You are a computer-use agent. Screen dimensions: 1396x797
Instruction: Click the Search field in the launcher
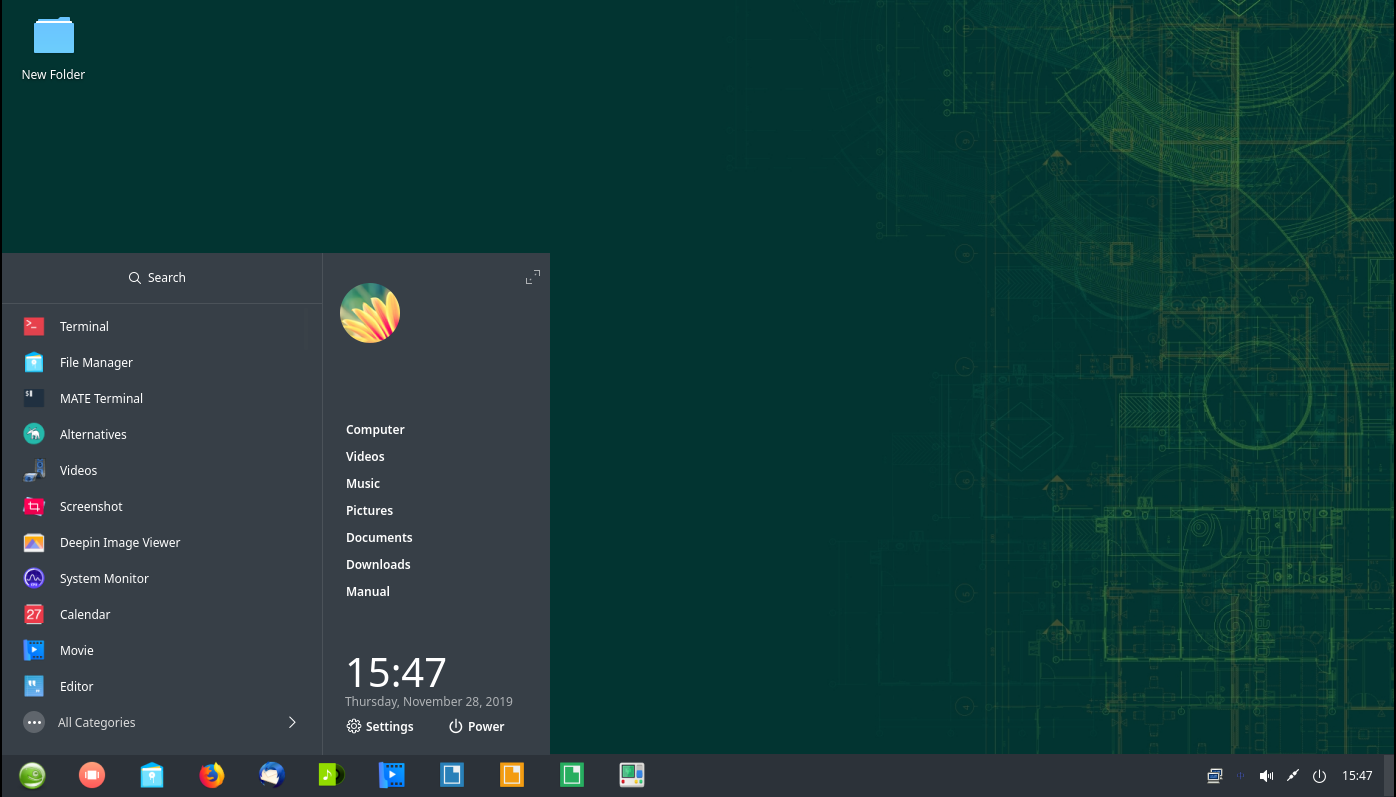click(x=158, y=278)
